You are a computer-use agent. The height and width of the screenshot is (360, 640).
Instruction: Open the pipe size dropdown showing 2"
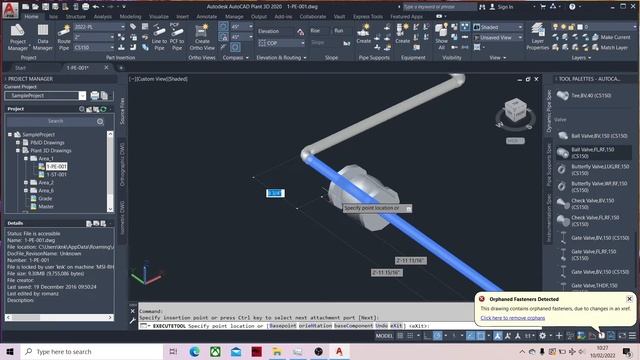(94, 37)
